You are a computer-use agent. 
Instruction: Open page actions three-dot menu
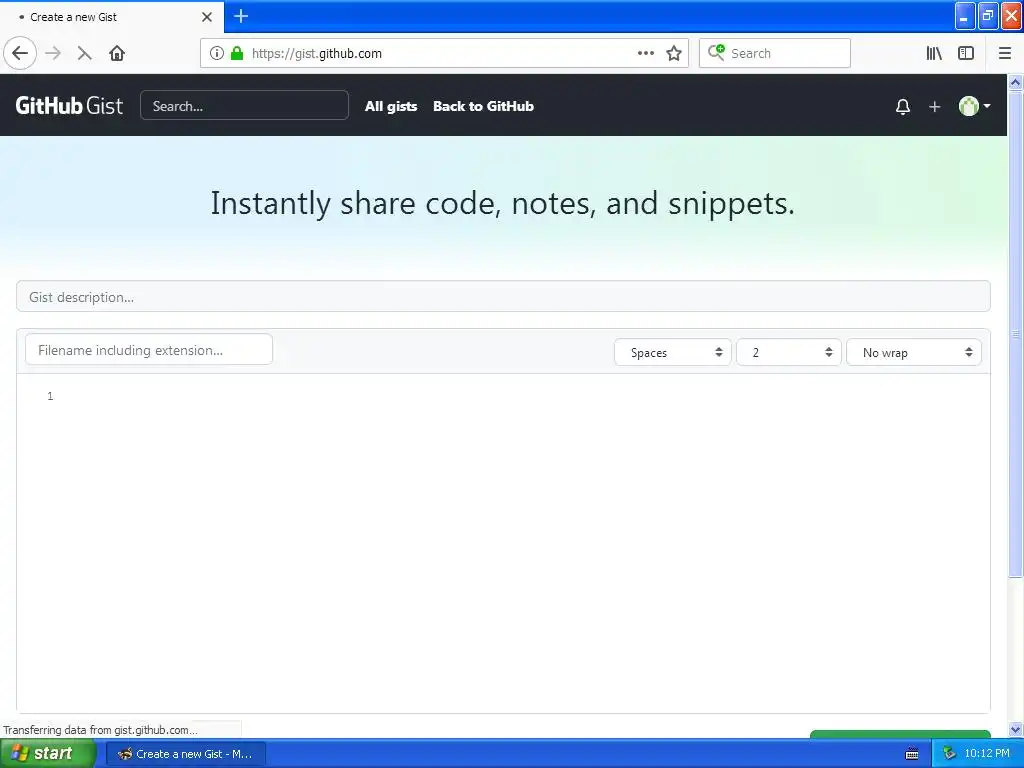646,54
